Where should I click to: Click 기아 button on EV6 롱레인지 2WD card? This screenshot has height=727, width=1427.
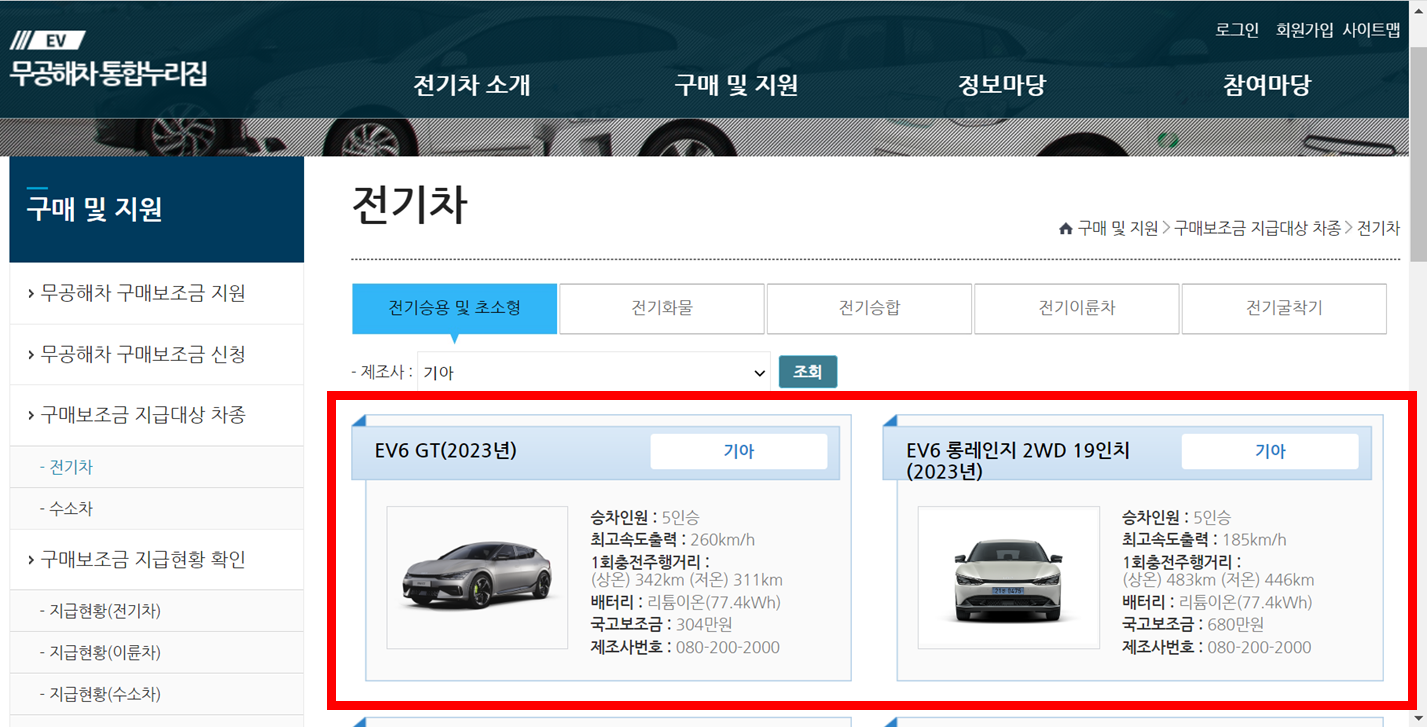[1270, 451]
